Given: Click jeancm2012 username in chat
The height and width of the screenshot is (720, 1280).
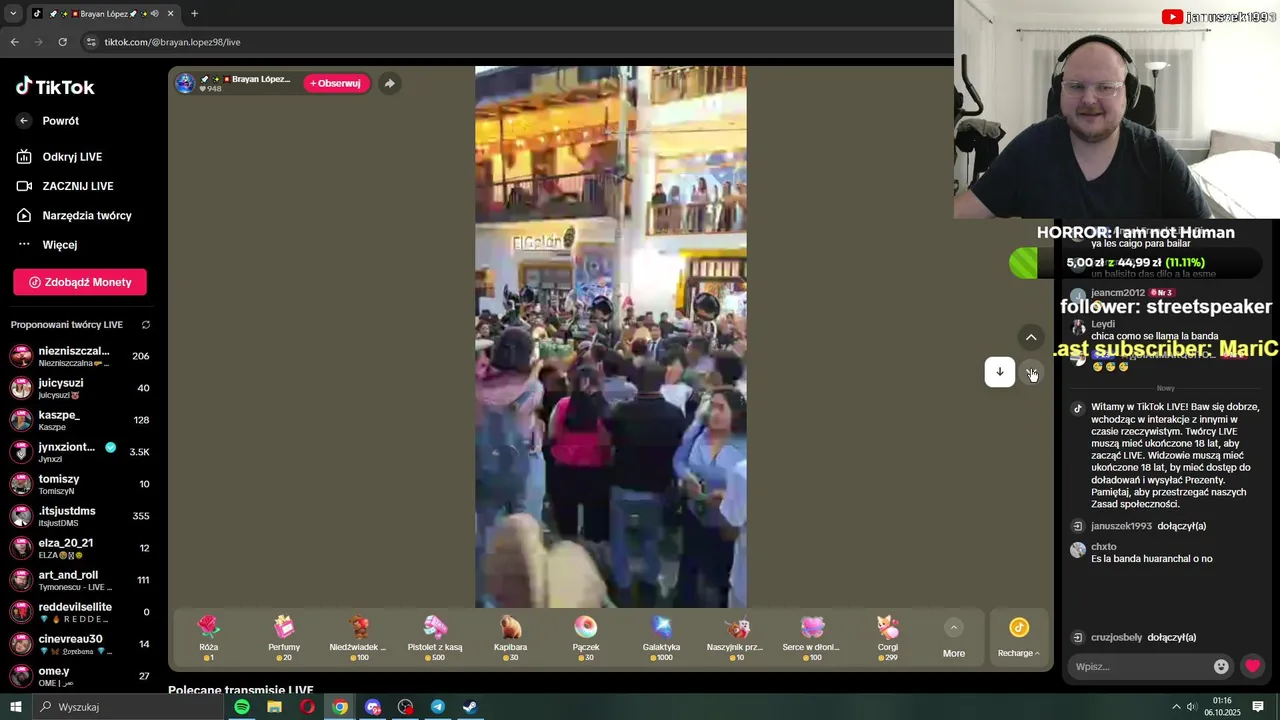Looking at the screenshot, I should [1118, 293].
